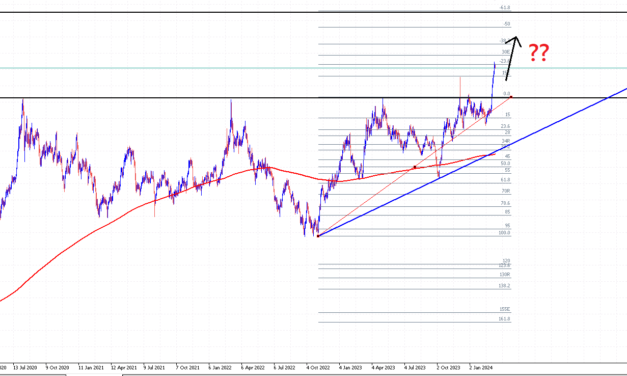Image resolution: width=627 pixels, height=376 pixels.
Task: Select the Fibonacci '55' retracement label
Action: click(507, 170)
